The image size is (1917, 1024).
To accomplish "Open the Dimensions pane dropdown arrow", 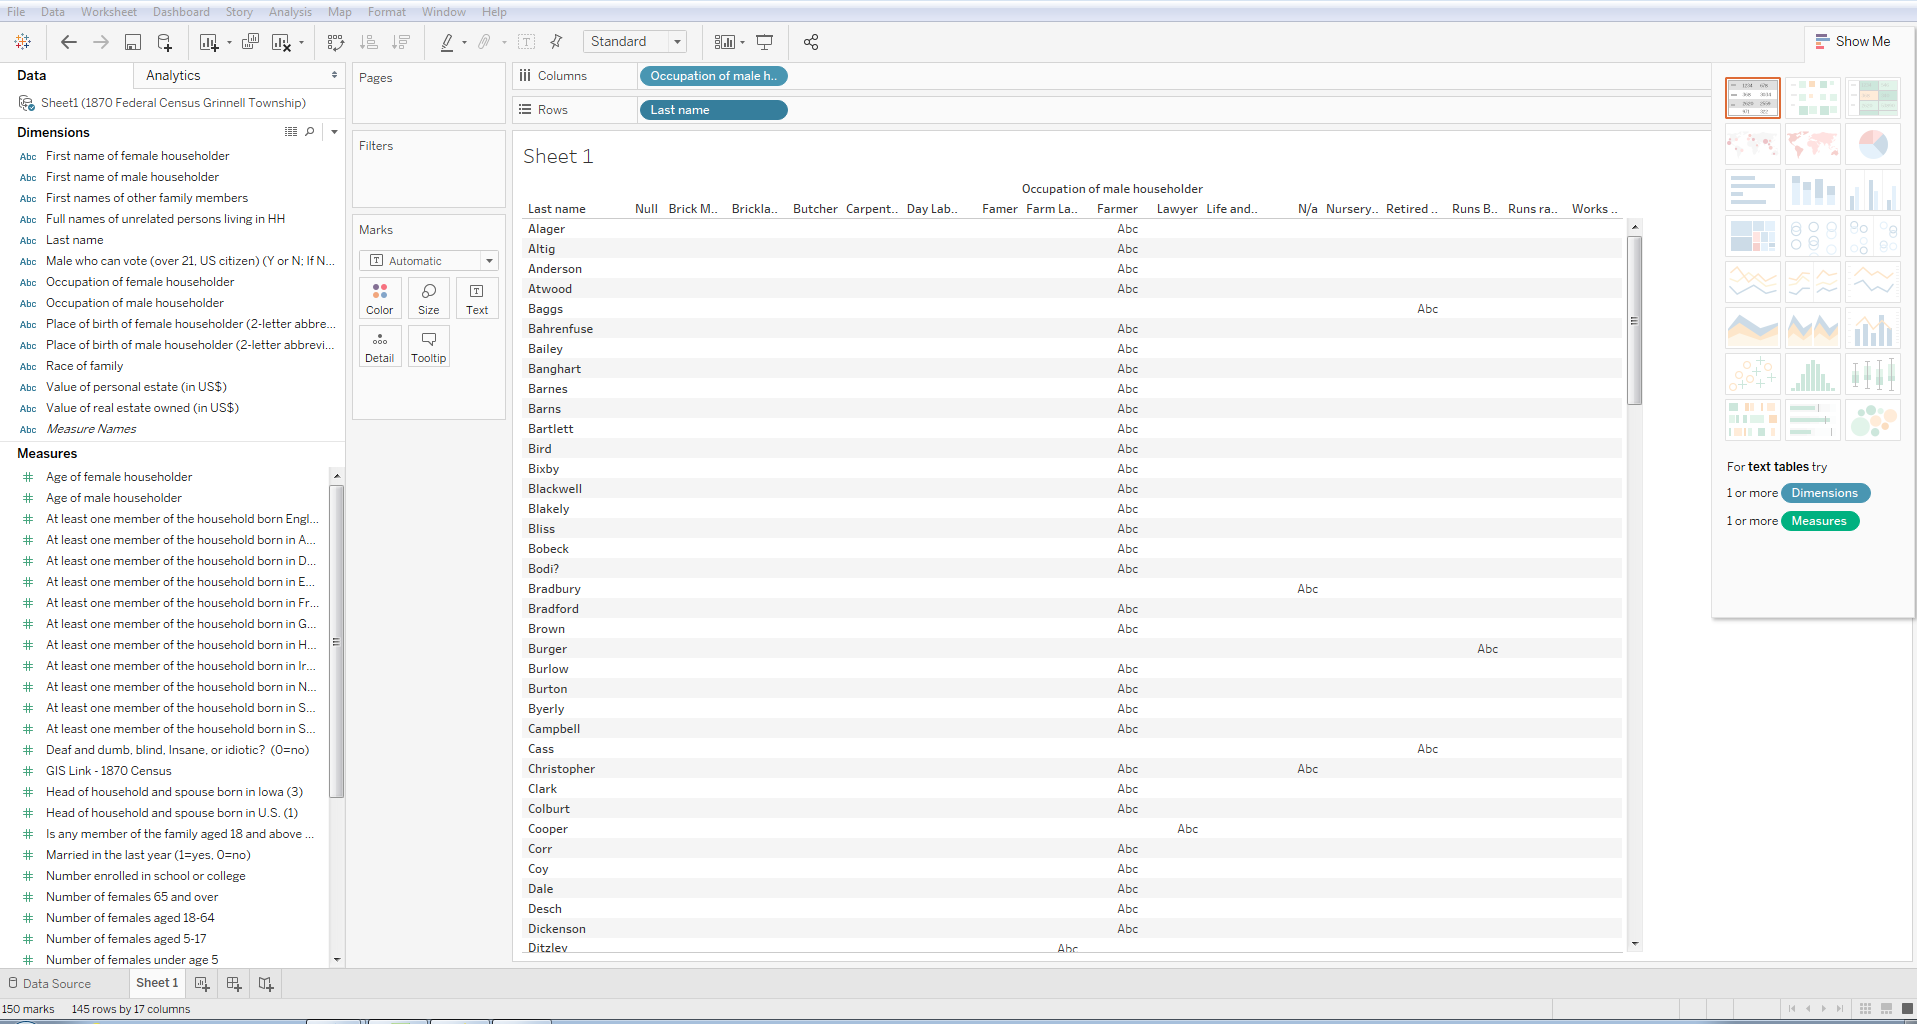I will pos(334,132).
